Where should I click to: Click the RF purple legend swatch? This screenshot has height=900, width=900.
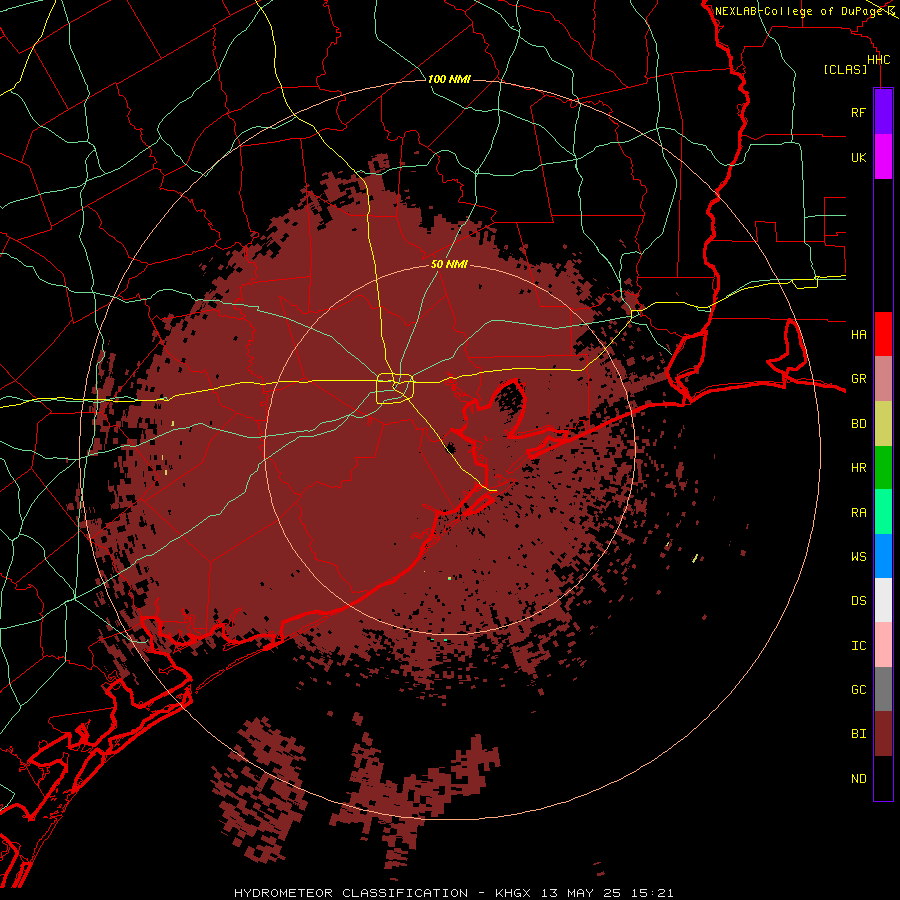(883, 112)
